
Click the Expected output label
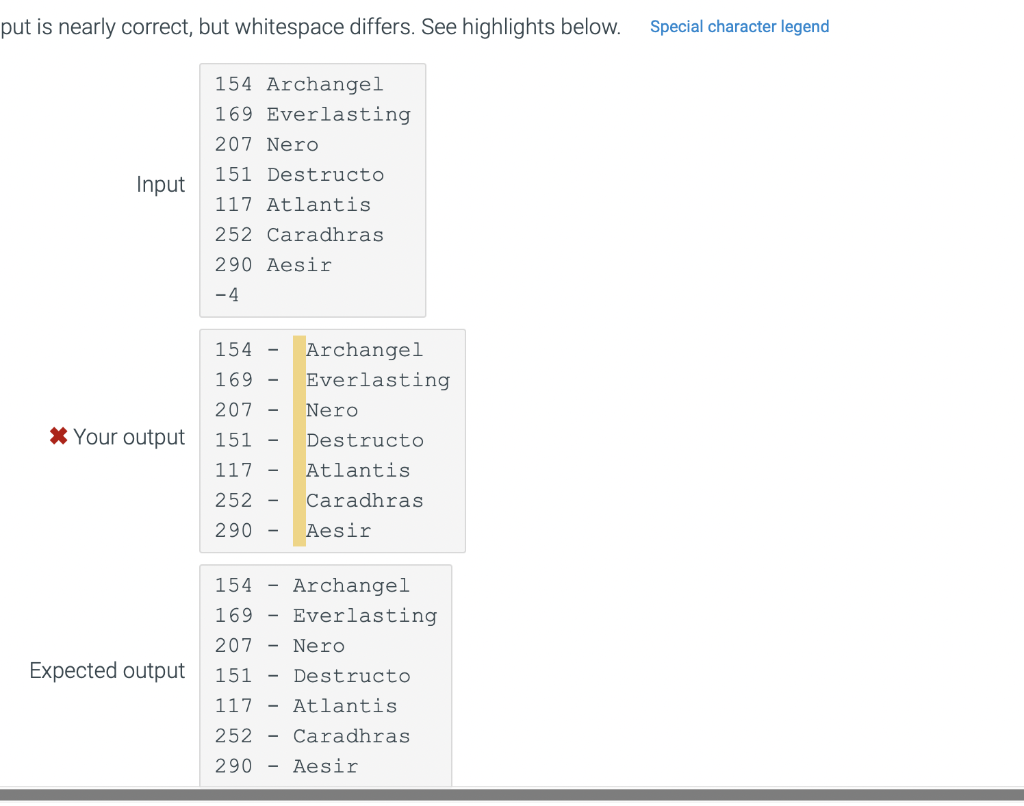pyautogui.click(x=107, y=670)
